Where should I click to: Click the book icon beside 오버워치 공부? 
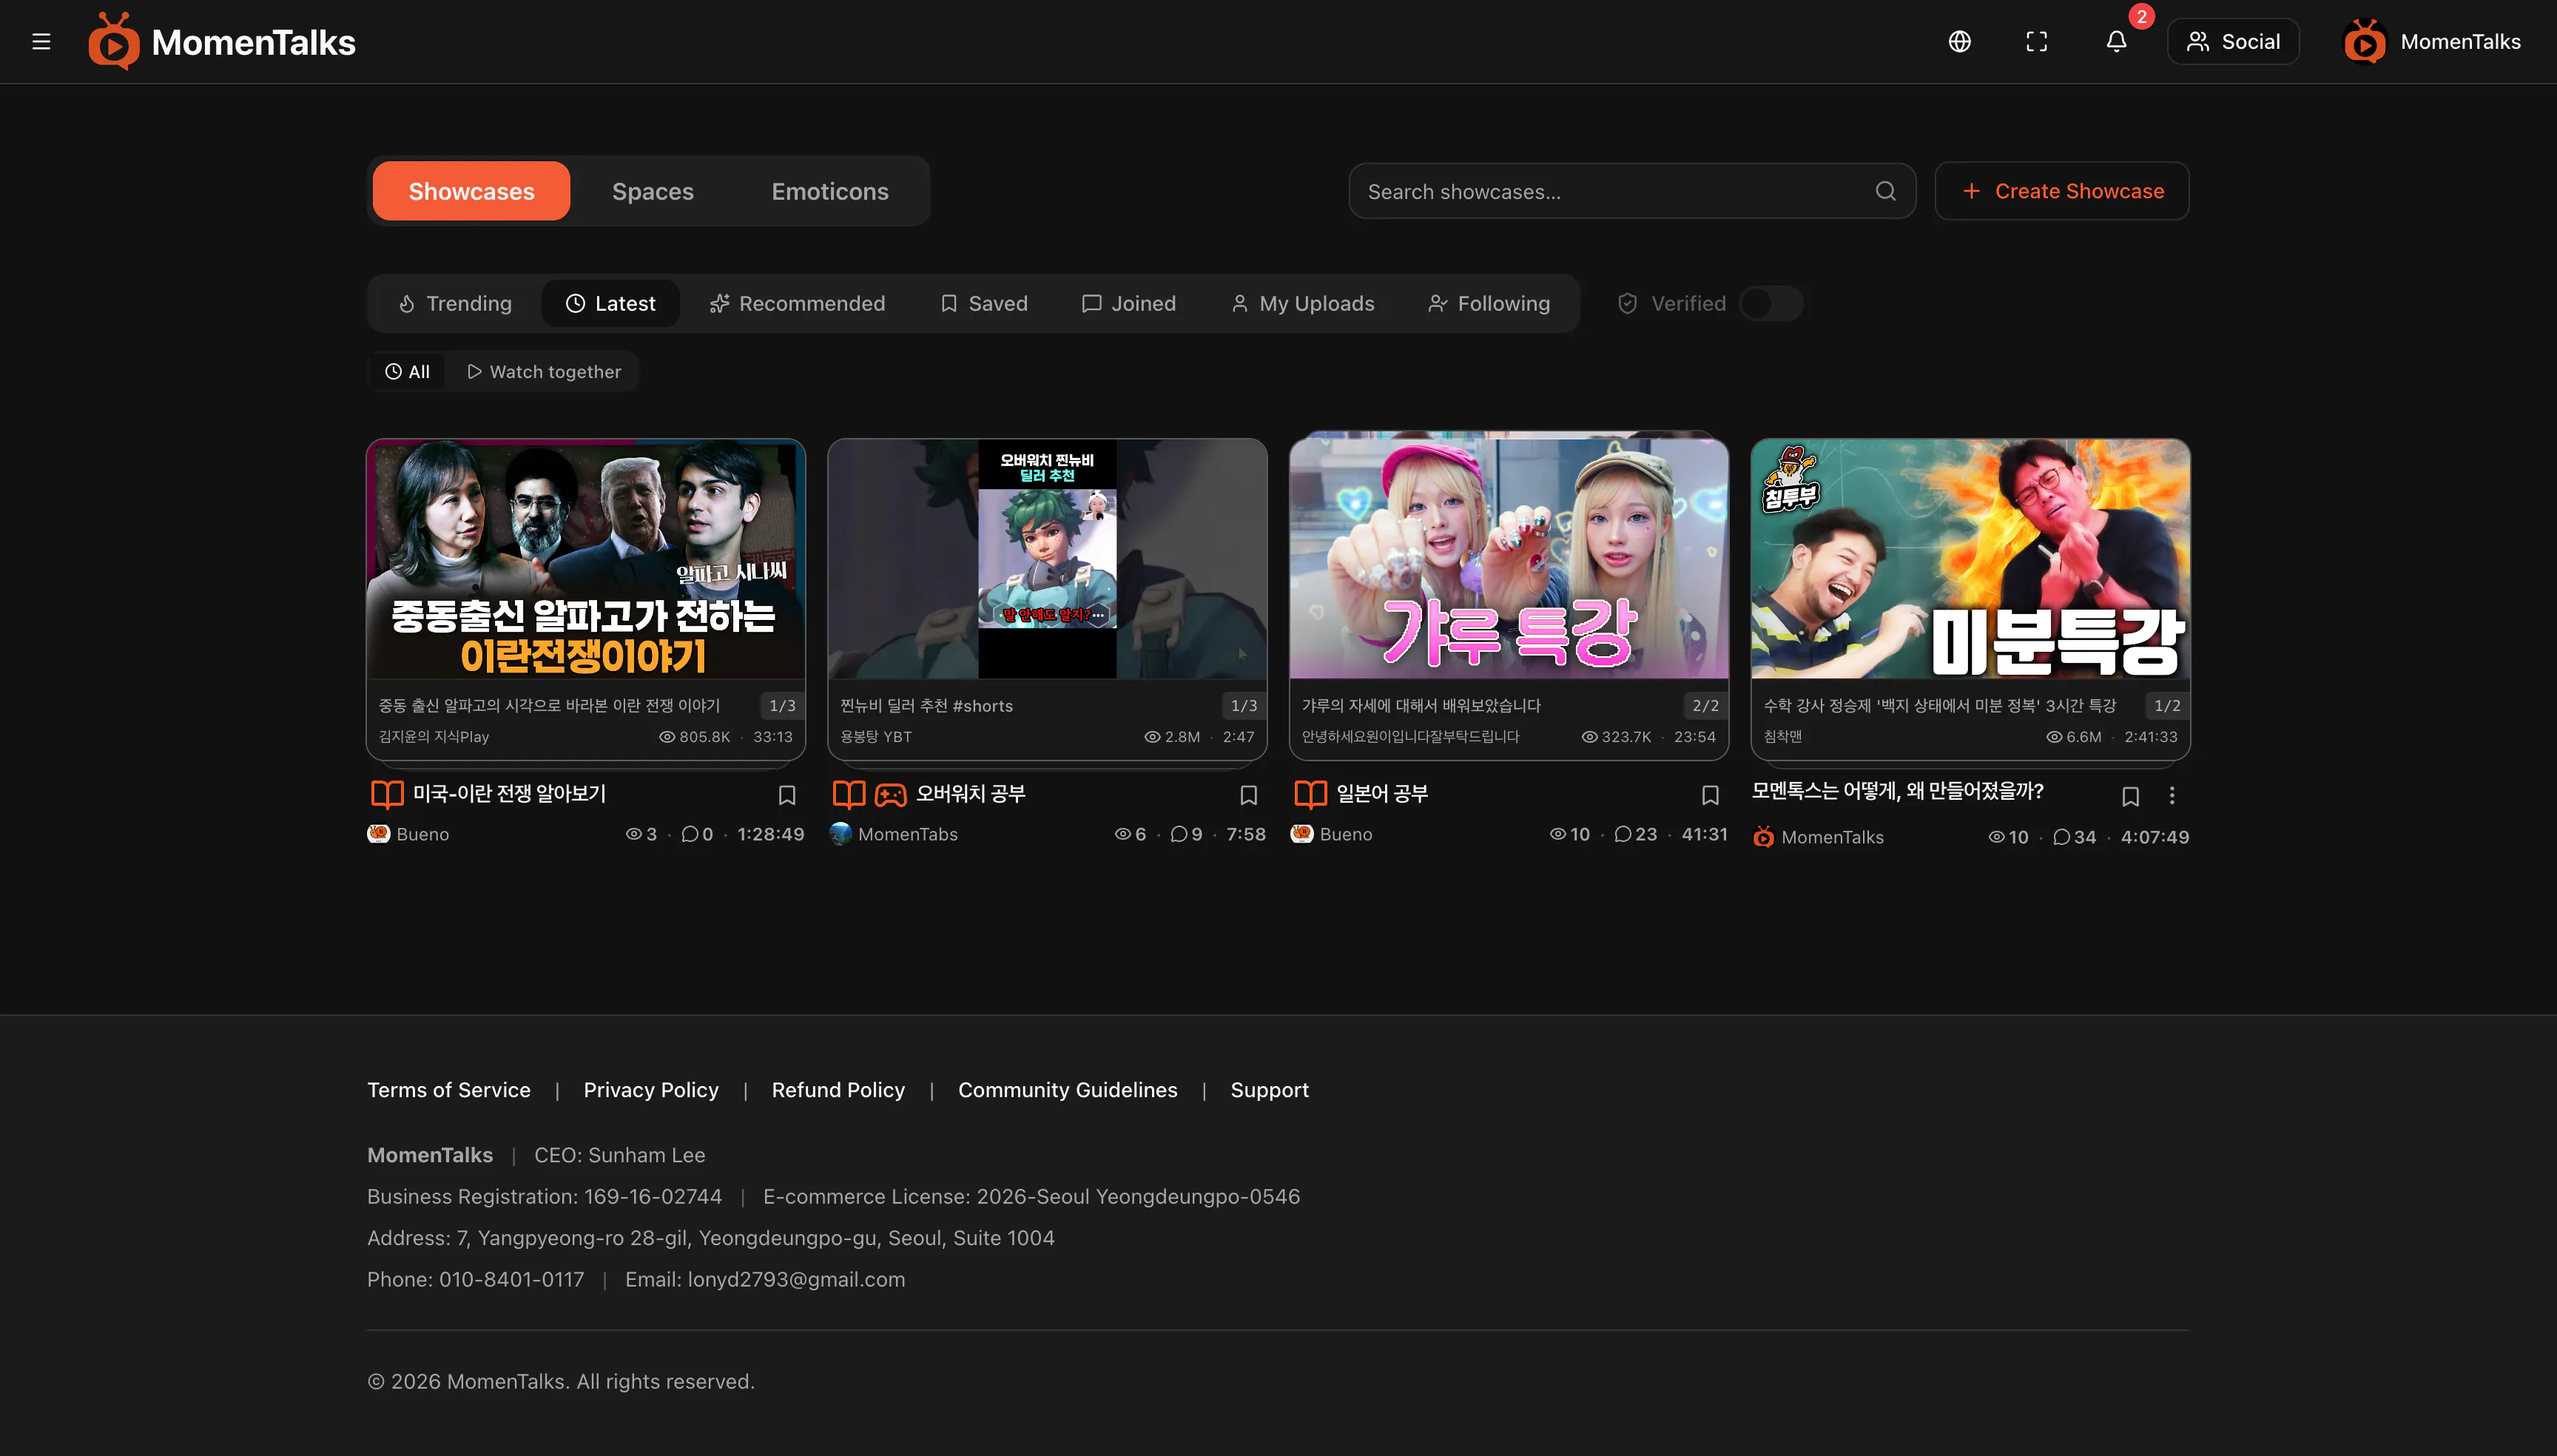pos(848,794)
